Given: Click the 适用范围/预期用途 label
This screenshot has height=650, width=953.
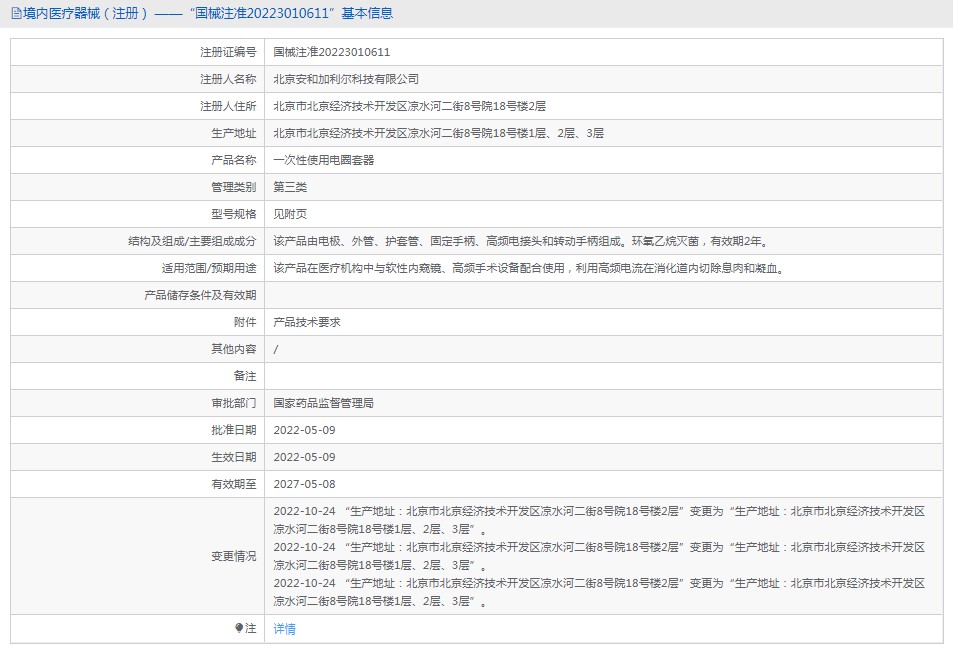Looking at the screenshot, I should click(209, 268).
